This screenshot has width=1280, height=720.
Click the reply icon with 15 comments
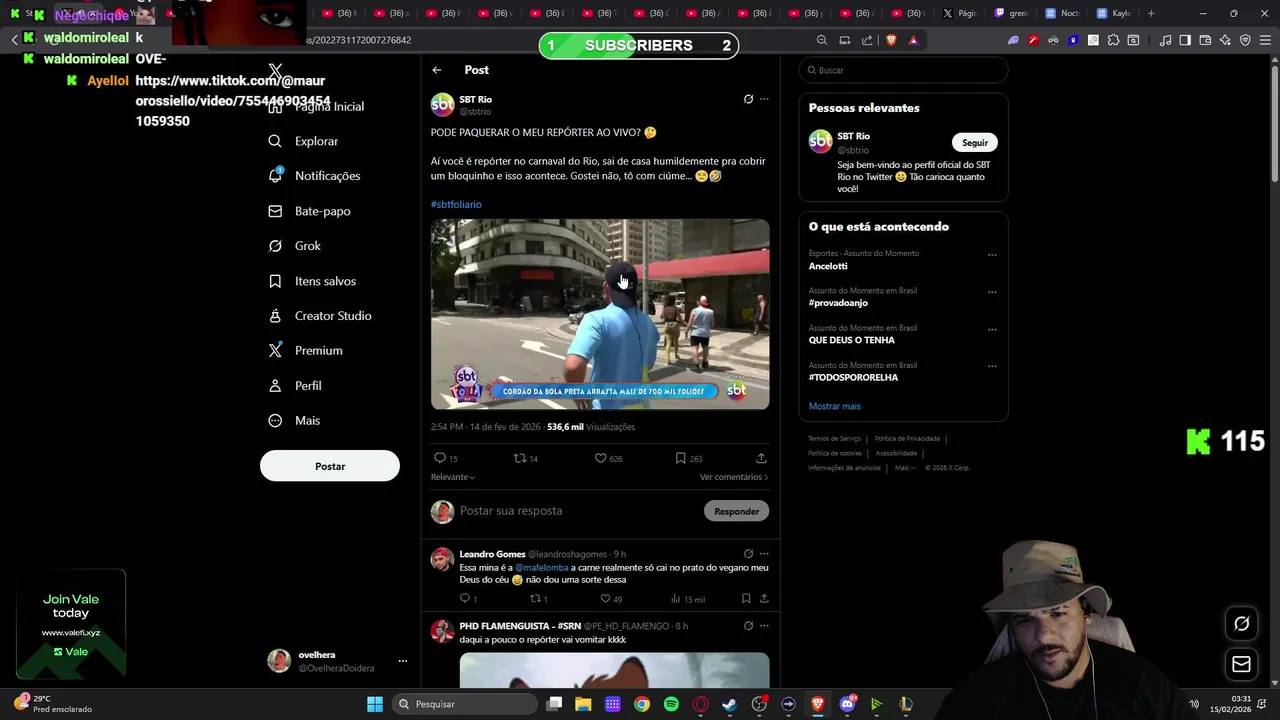click(445, 458)
